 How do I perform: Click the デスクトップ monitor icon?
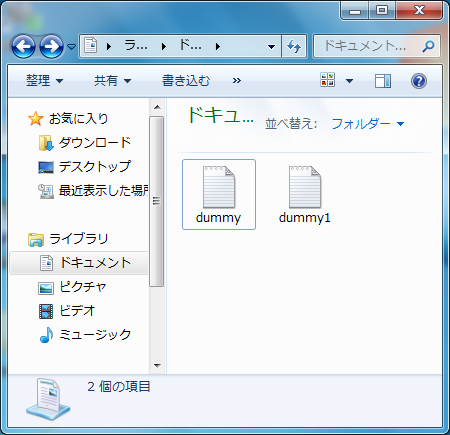click(46, 167)
